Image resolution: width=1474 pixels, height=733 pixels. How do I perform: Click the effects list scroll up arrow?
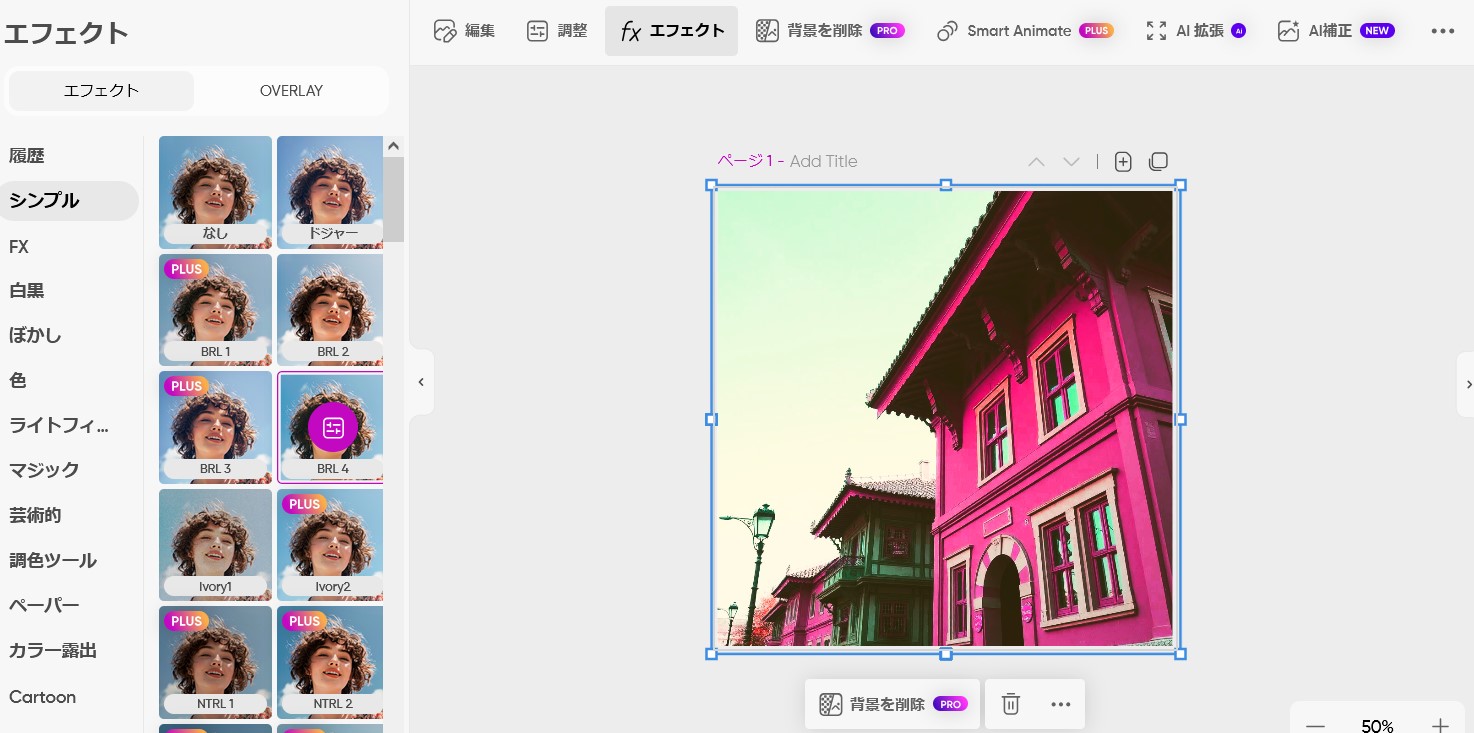click(x=394, y=146)
